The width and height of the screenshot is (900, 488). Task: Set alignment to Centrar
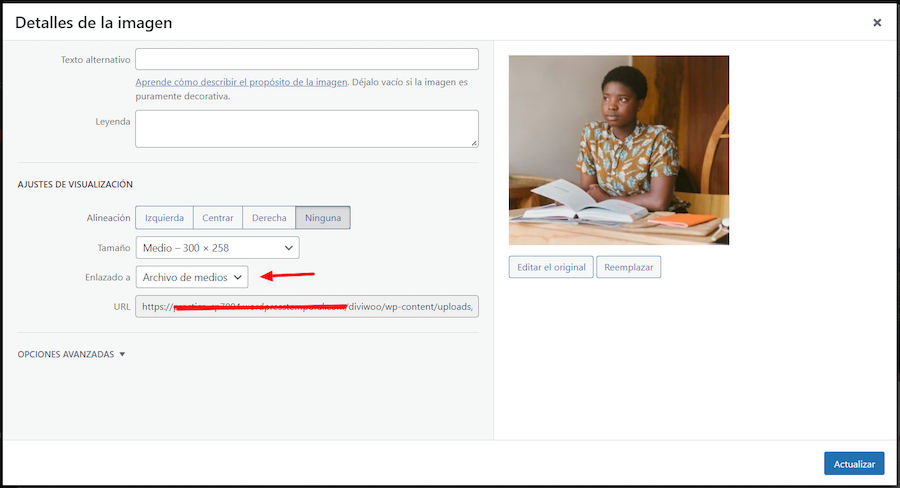pyautogui.click(x=218, y=218)
